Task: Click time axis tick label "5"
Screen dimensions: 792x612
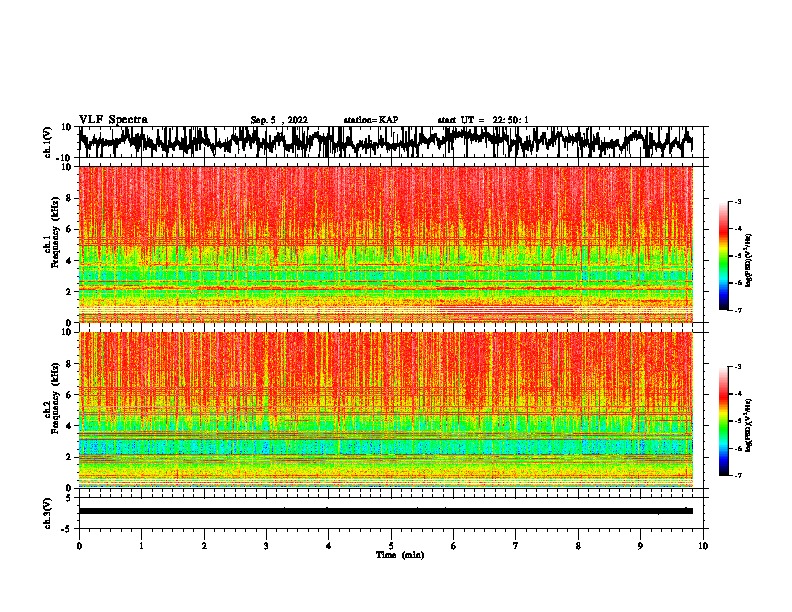Action: point(391,546)
